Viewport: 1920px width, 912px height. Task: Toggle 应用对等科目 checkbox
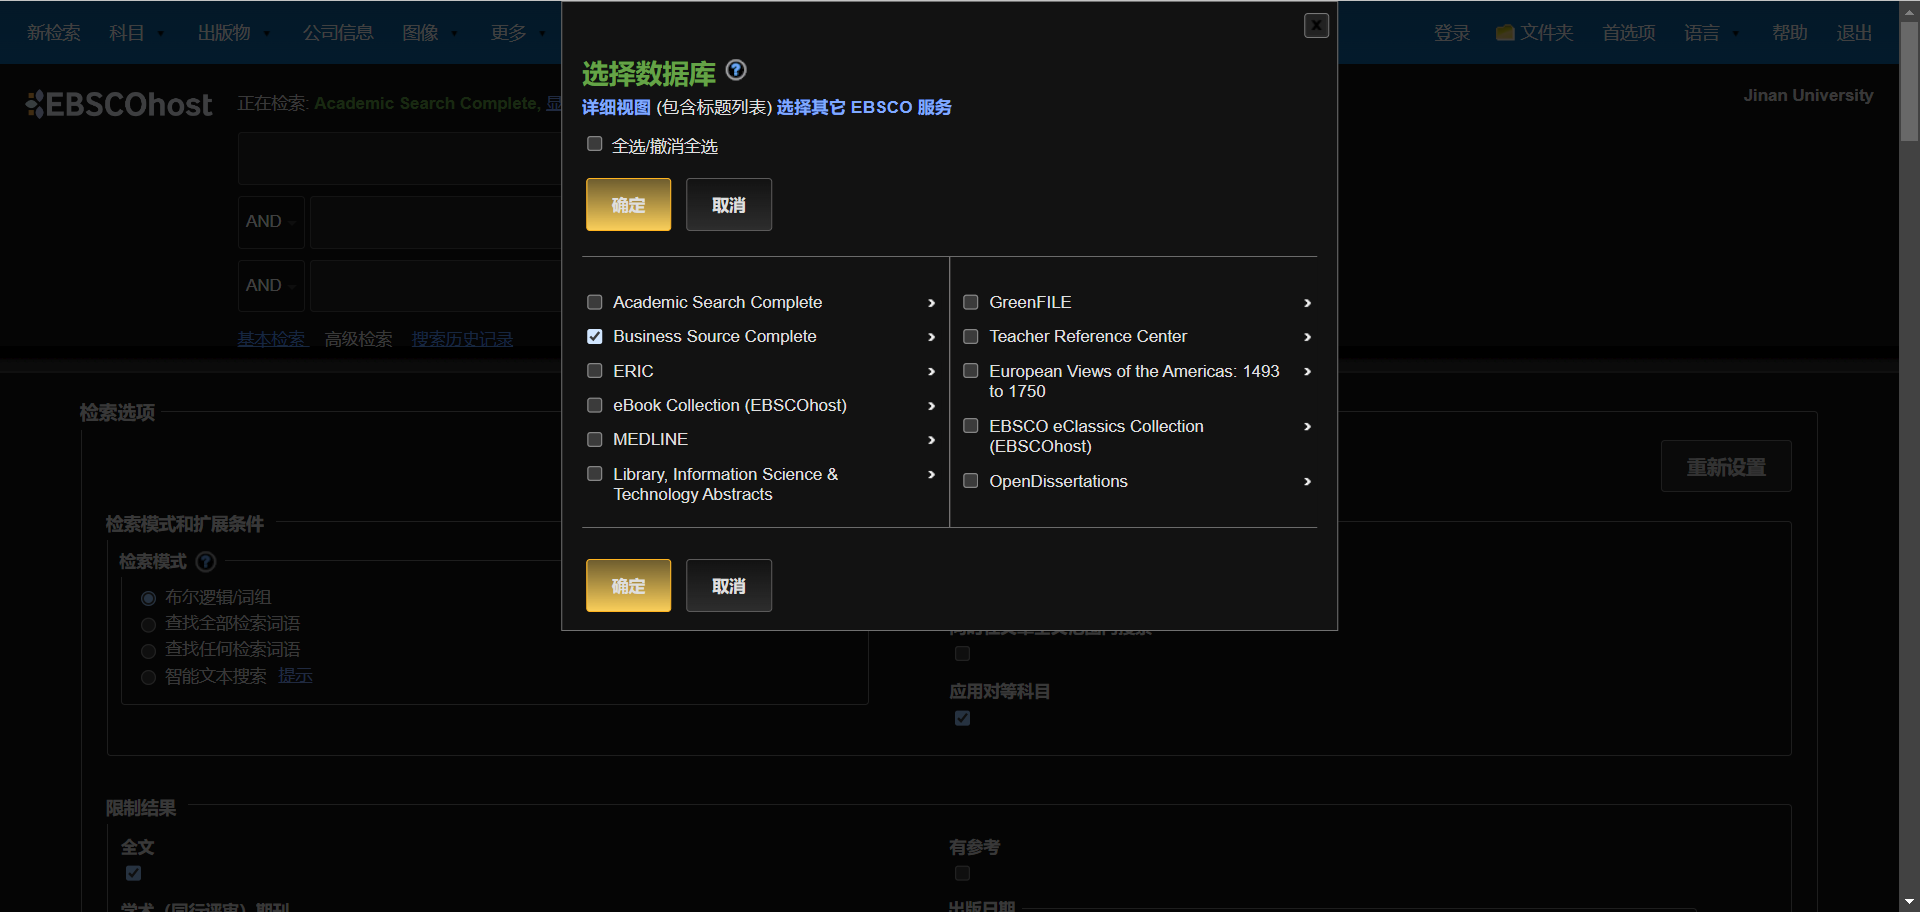[x=962, y=718]
